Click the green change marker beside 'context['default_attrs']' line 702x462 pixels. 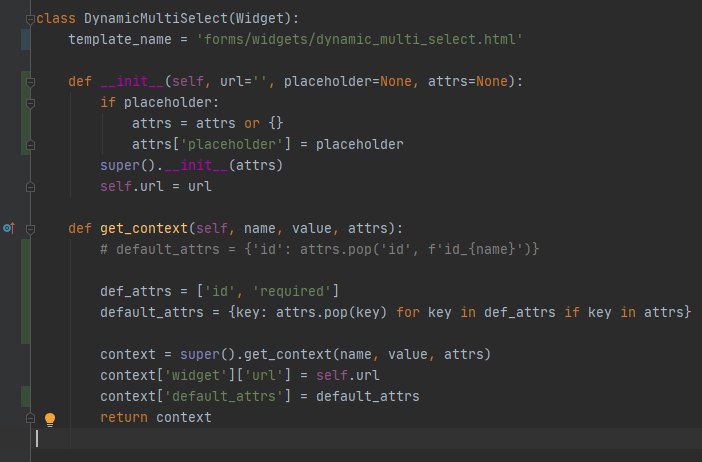tap(26, 396)
